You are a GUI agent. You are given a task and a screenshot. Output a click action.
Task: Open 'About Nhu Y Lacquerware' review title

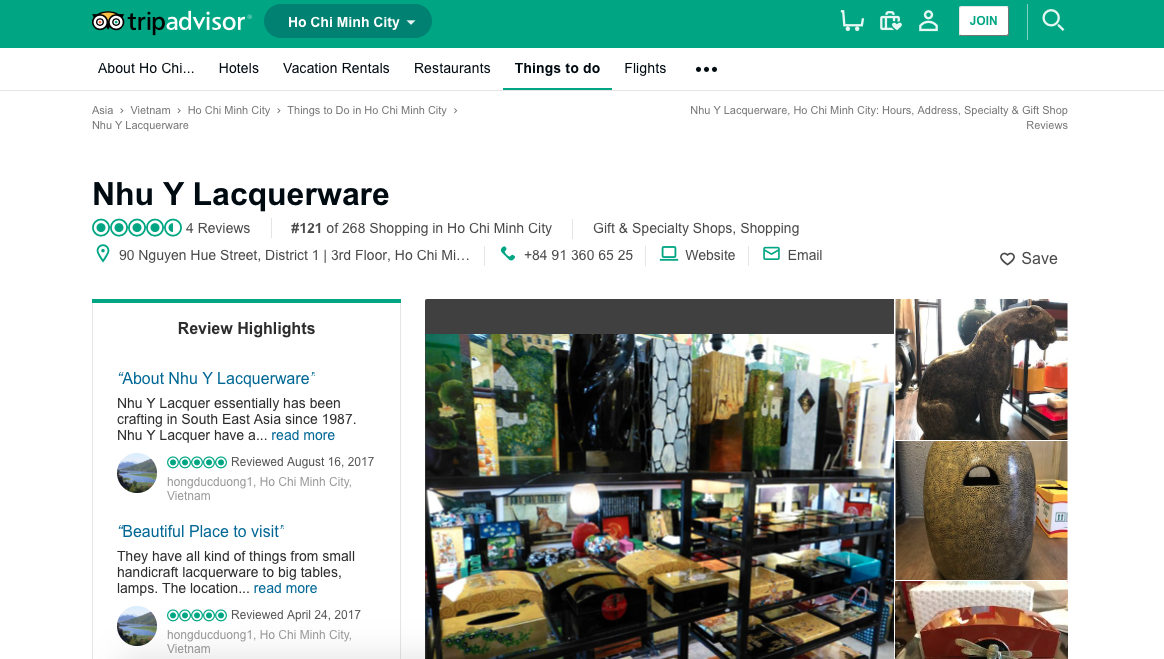coord(216,378)
